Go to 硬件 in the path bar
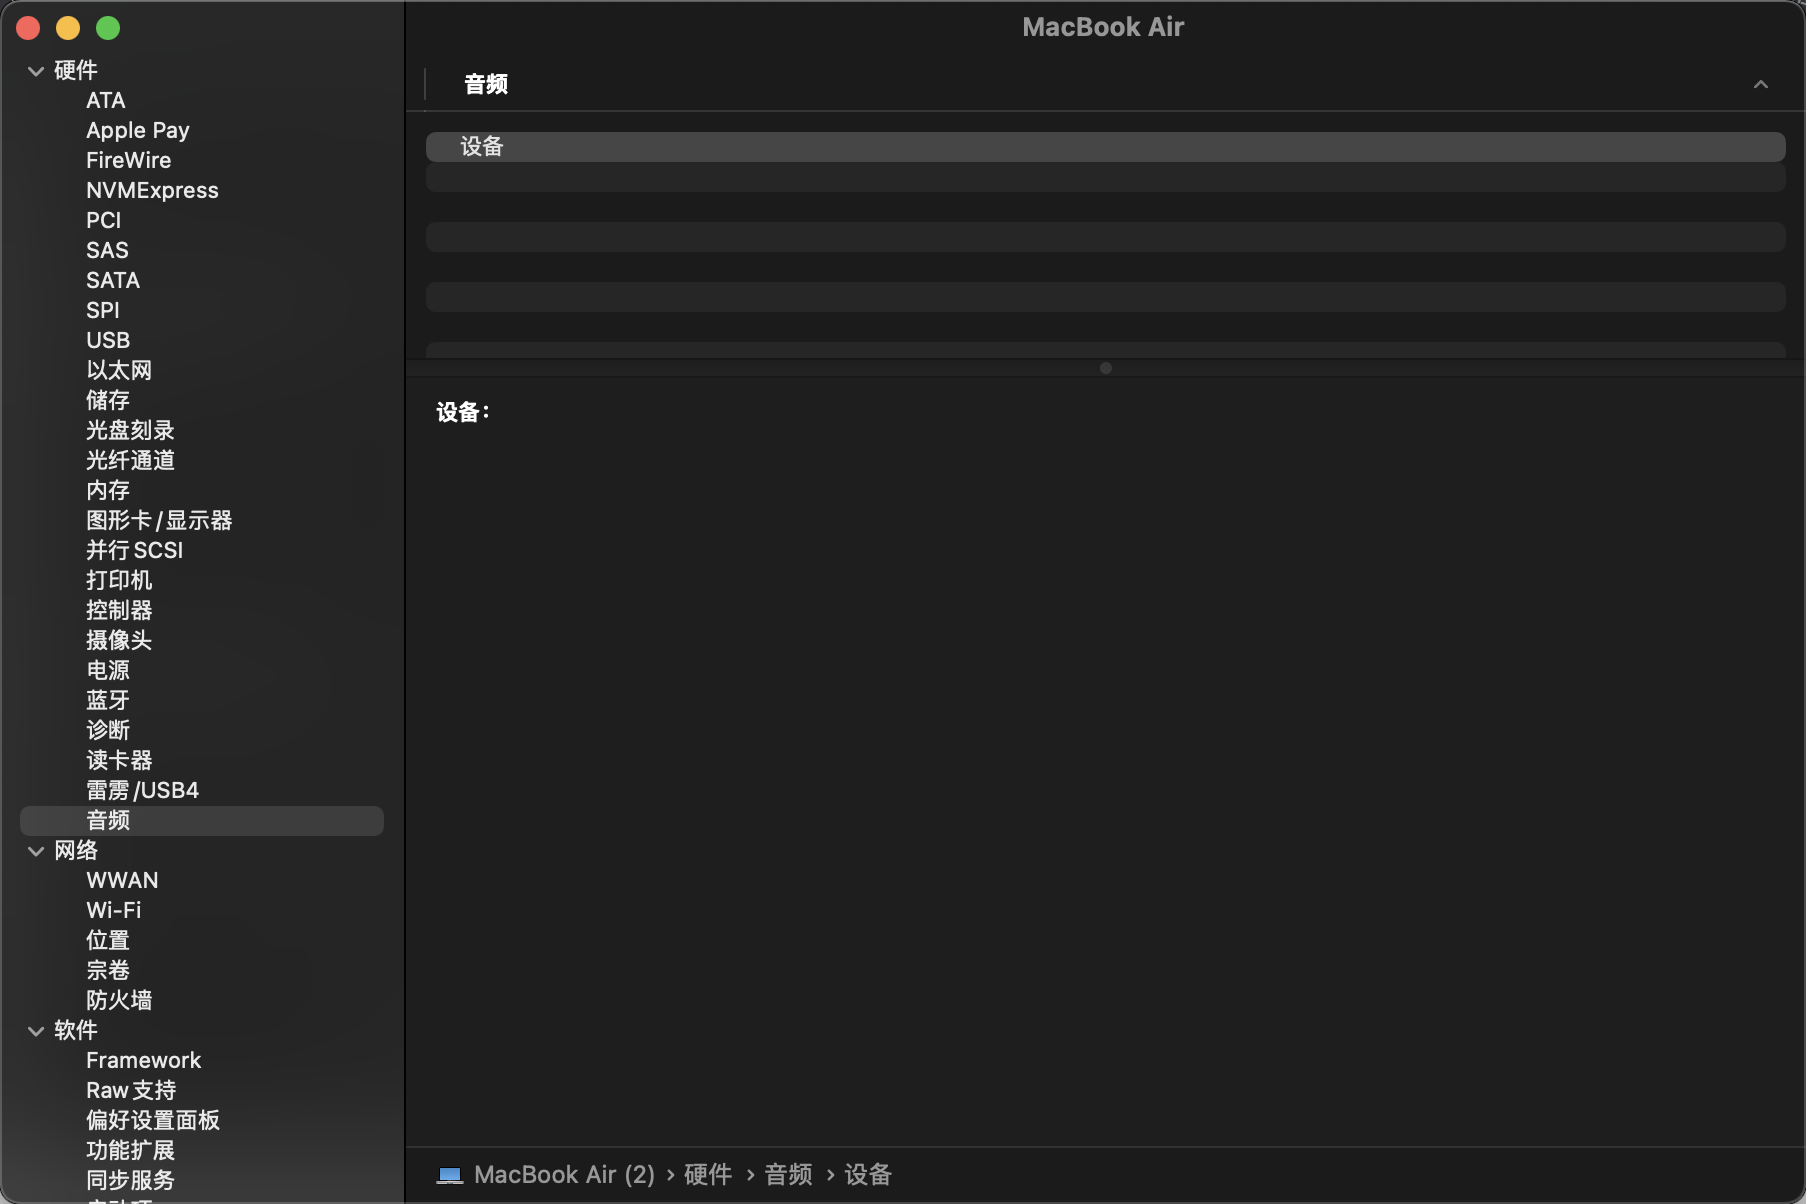 coord(708,1175)
